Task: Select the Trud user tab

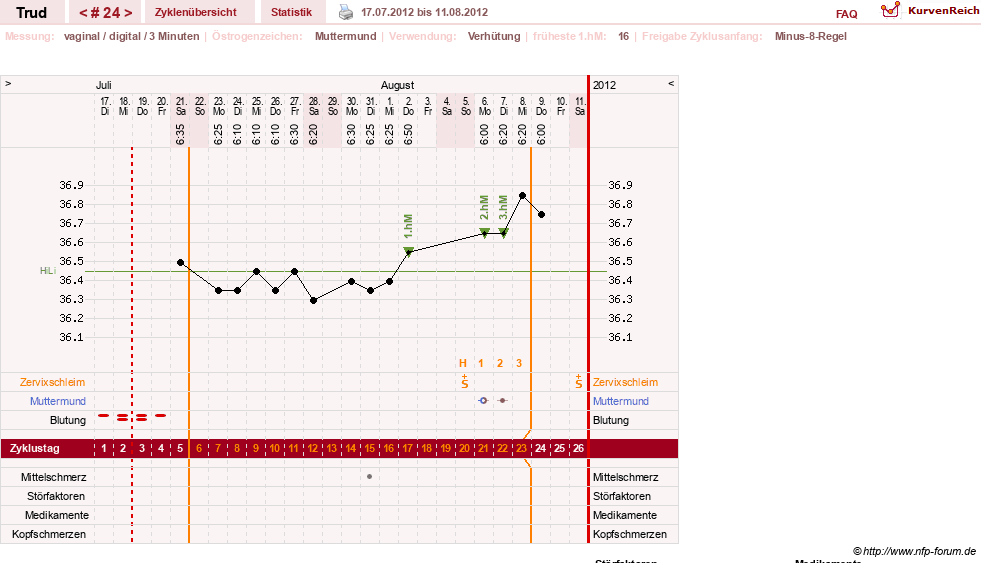Action: click(31, 12)
